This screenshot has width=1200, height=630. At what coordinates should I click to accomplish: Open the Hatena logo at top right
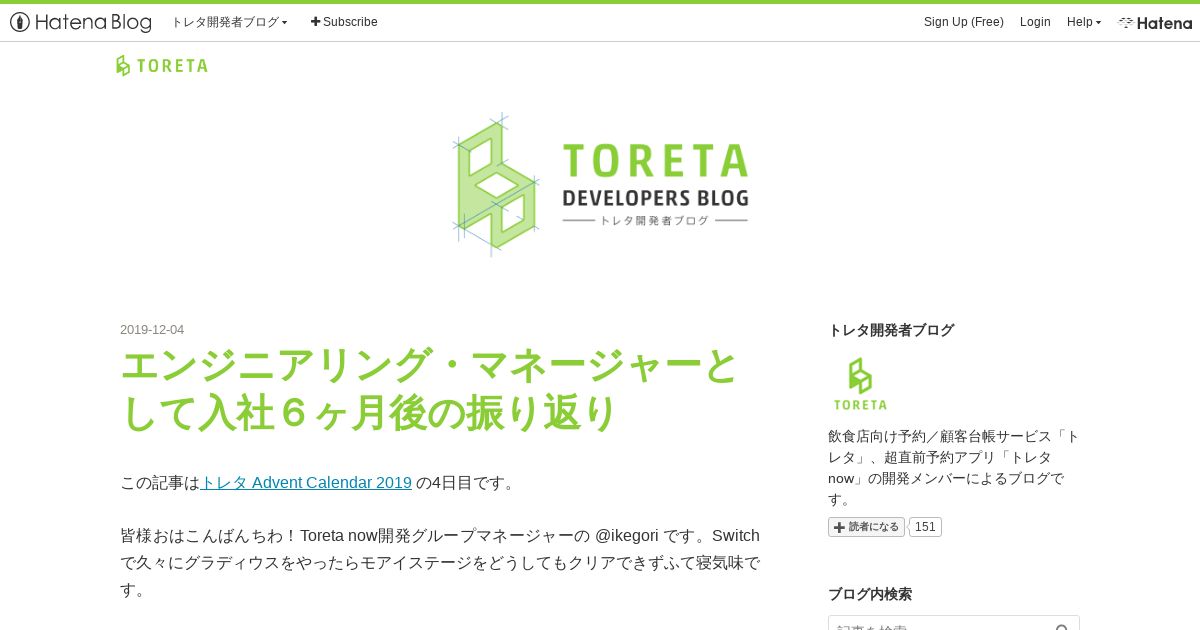(x=1155, y=22)
